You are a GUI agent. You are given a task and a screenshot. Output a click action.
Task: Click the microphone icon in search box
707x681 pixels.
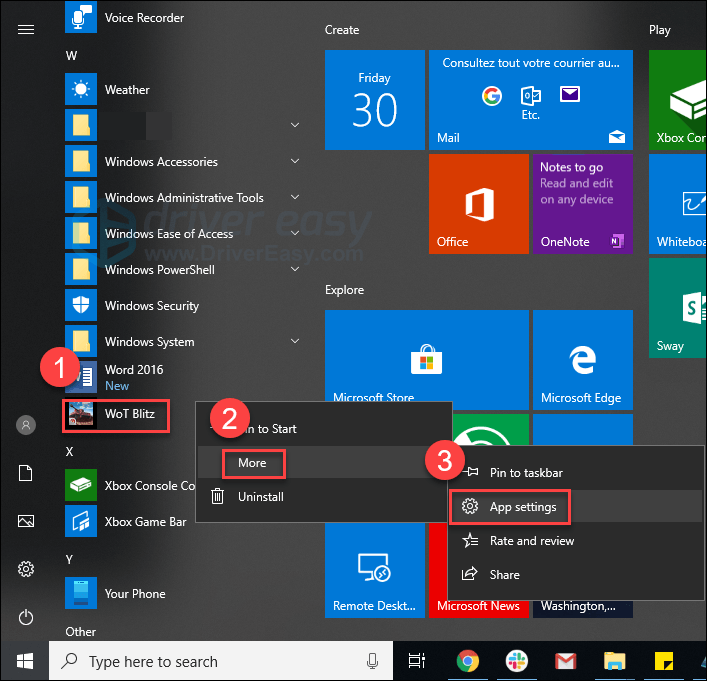[x=372, y=661]
